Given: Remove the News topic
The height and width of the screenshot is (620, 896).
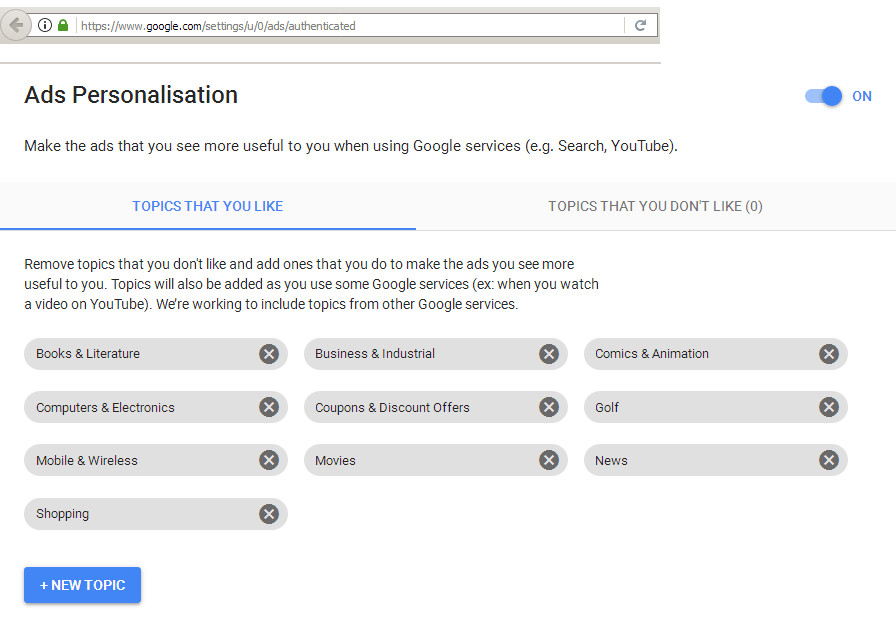Looking at the screenshot, I should tap(828, 460).
